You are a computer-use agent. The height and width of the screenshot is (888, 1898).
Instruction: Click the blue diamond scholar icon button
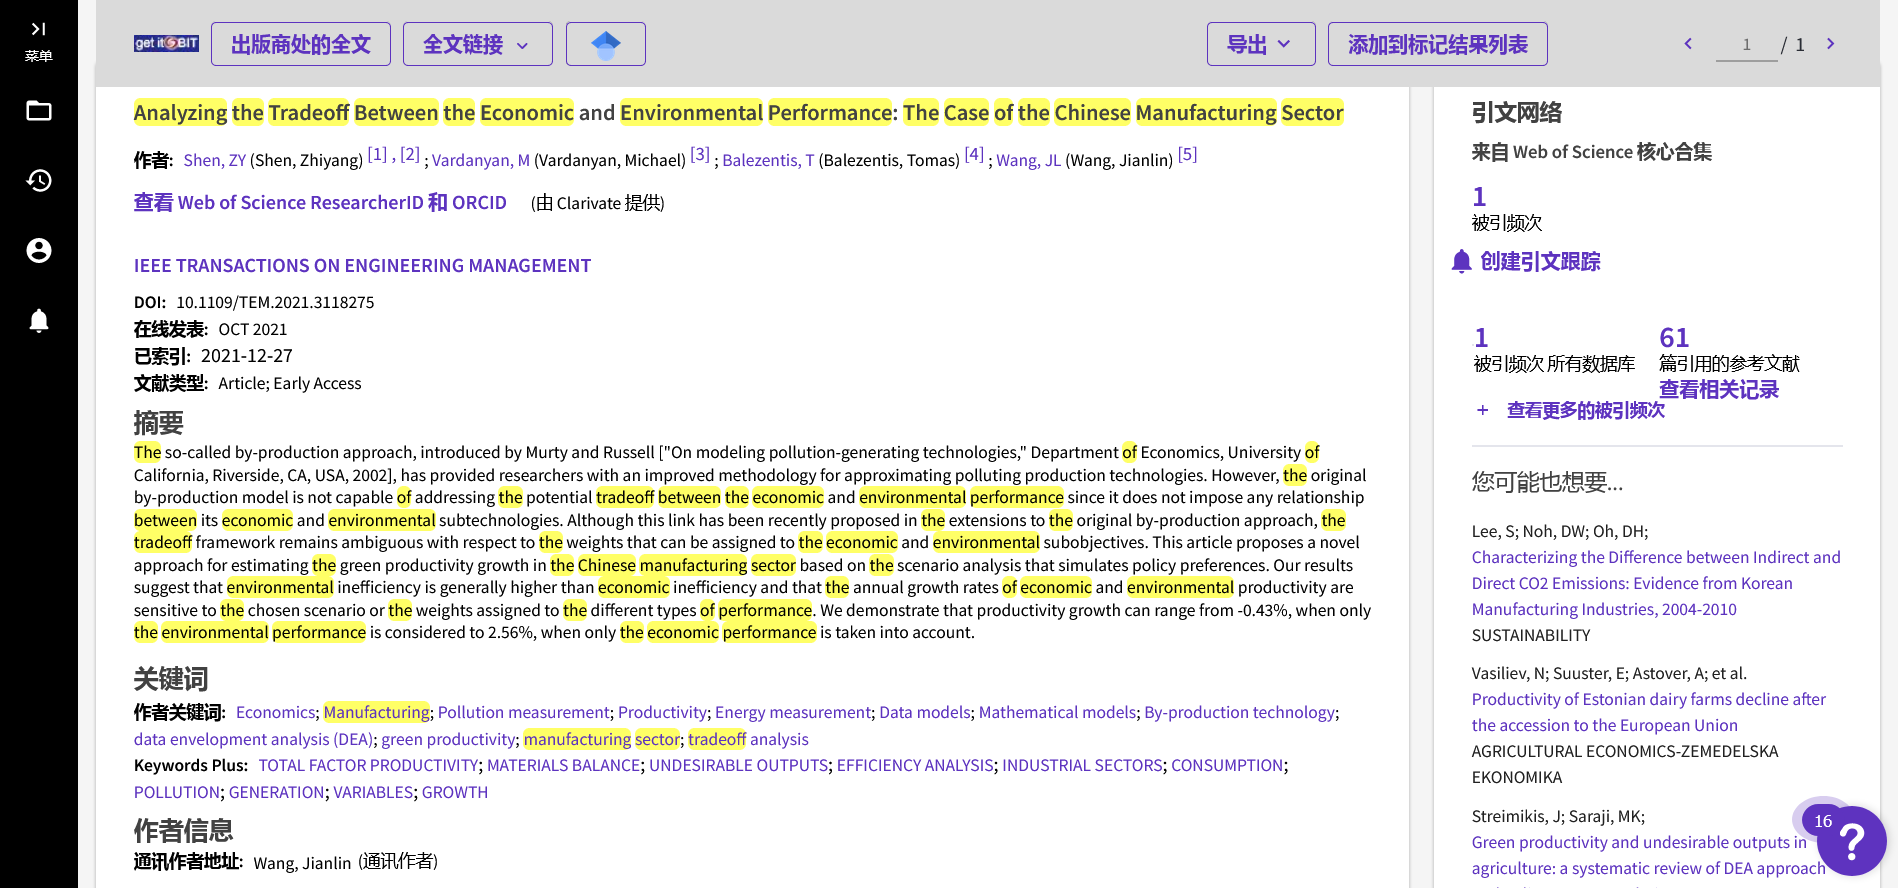tap(605, 44)
